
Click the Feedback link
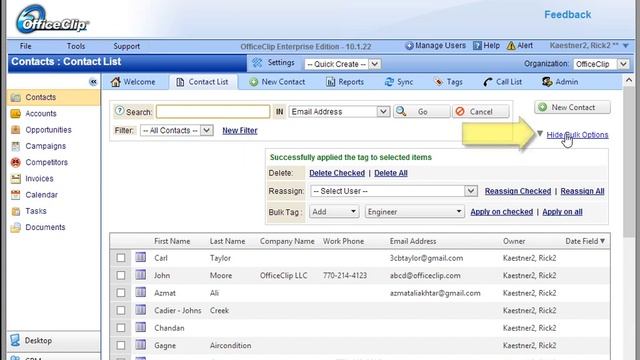point(567,15)
